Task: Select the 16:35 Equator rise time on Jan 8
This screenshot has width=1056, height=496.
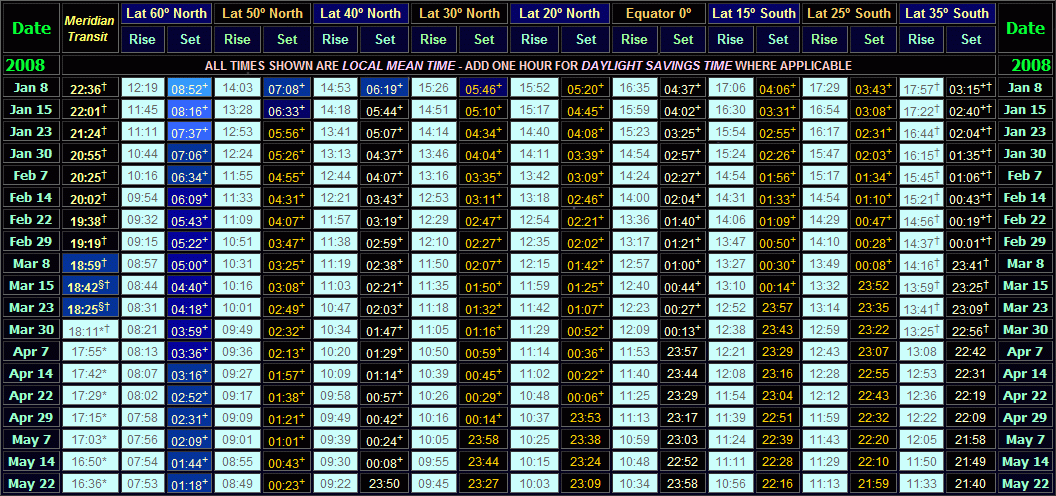Action: click(x=634, y=88)
